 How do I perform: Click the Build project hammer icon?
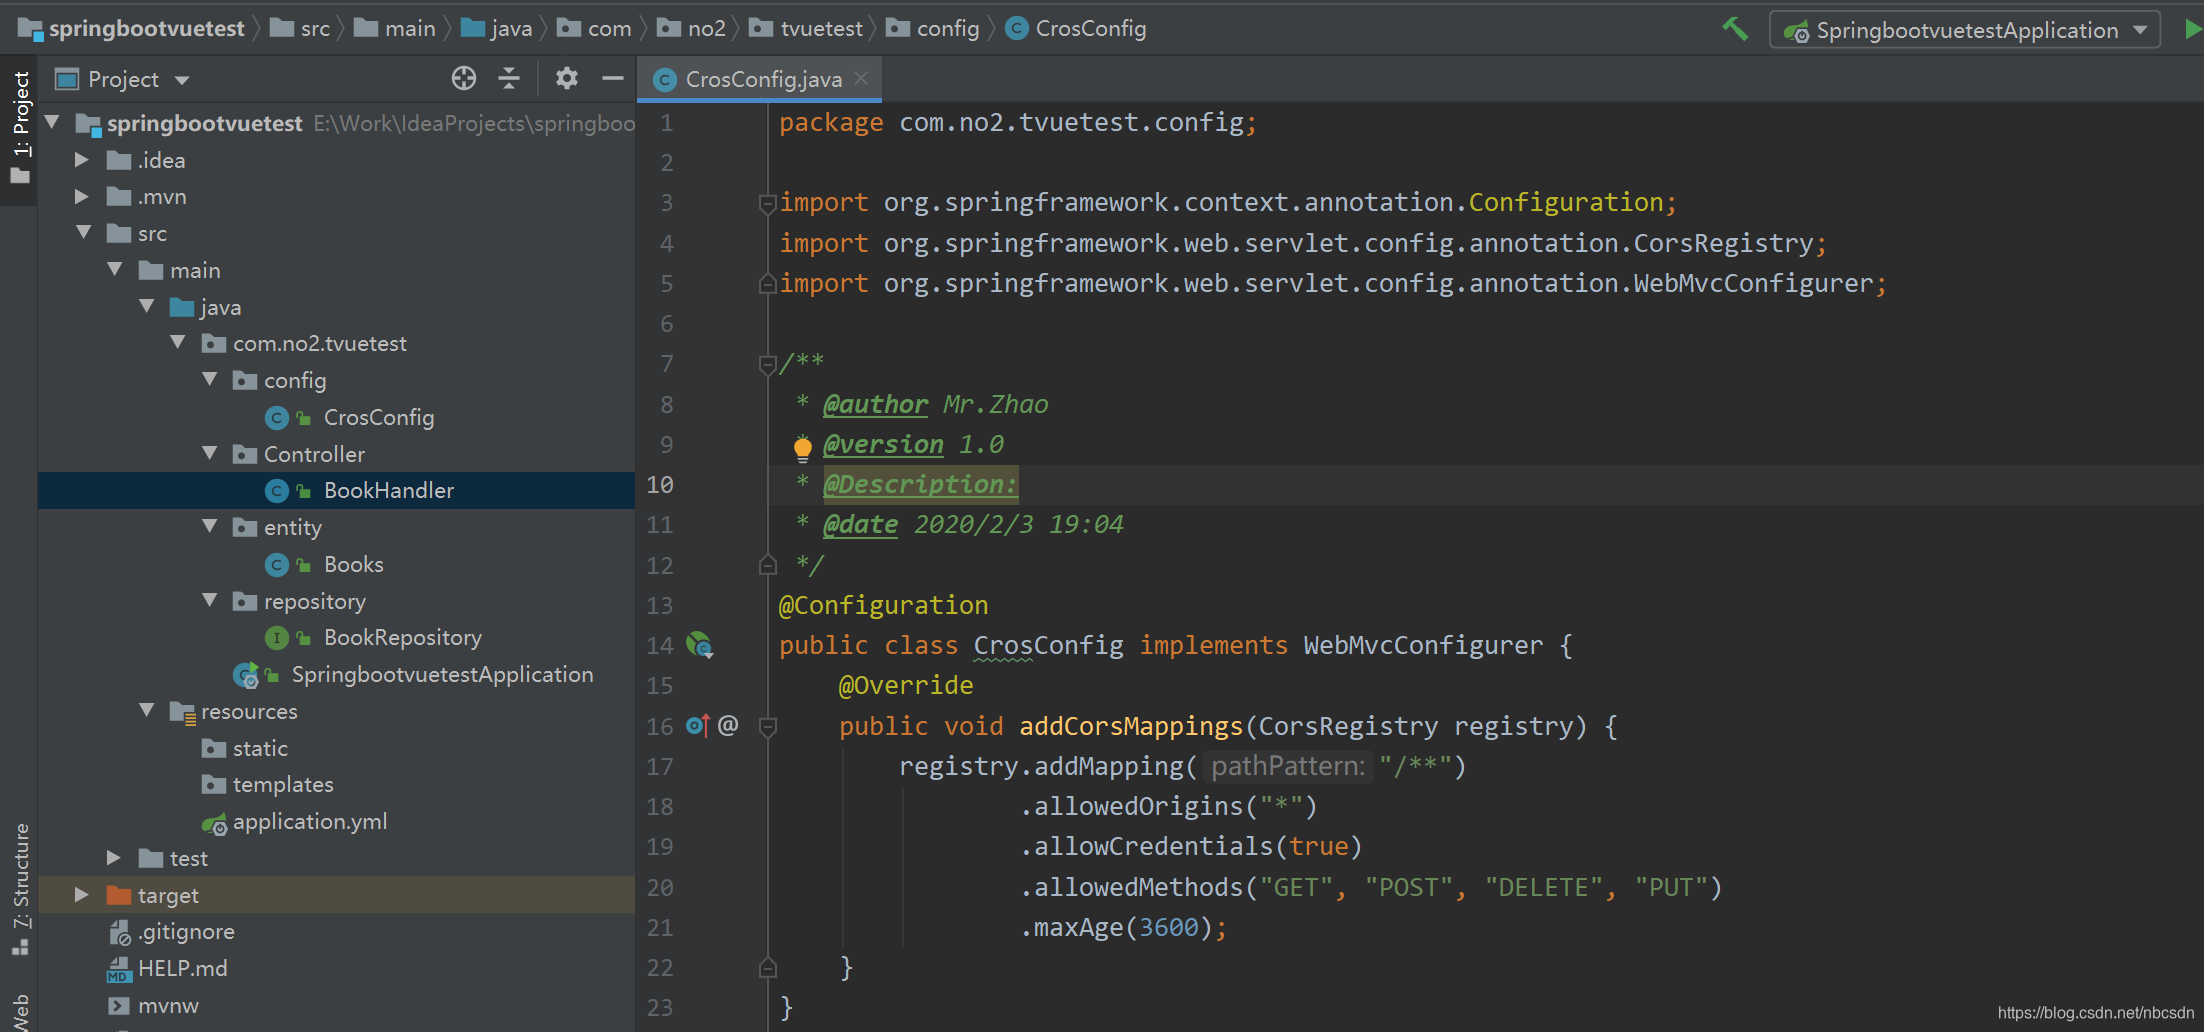coord(1735,29)
